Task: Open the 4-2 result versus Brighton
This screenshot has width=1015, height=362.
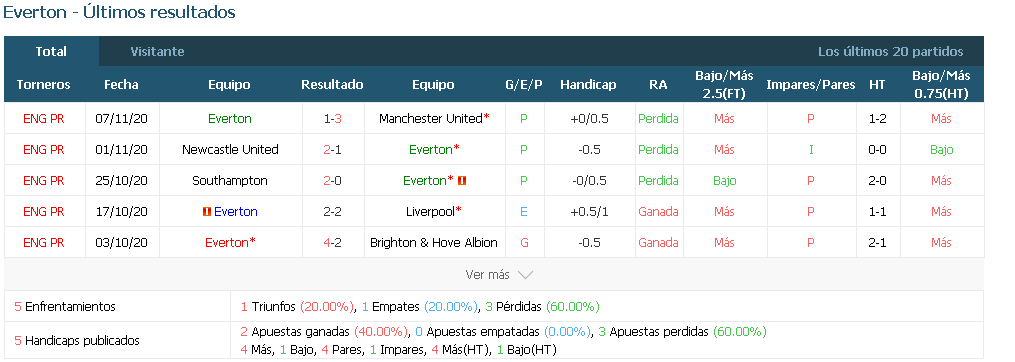Action: pyautogui.click(x=333, y=243)
